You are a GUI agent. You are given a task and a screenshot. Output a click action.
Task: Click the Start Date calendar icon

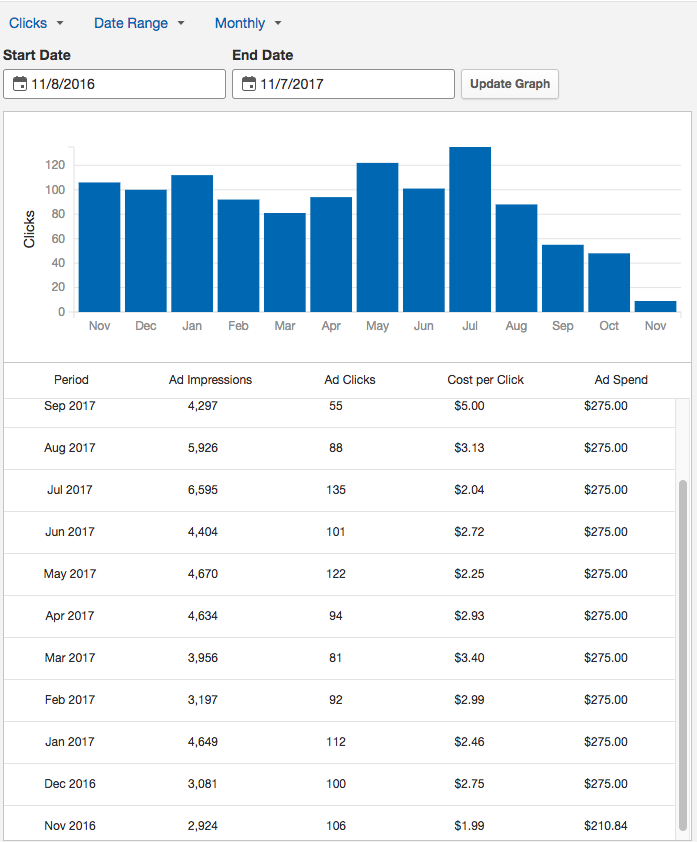tap(20, 85)
